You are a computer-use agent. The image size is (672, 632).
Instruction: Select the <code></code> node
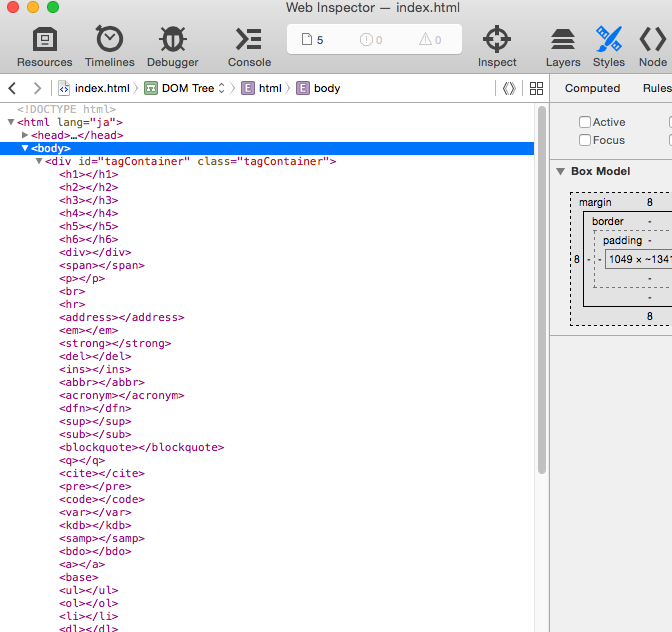(102, 499)
